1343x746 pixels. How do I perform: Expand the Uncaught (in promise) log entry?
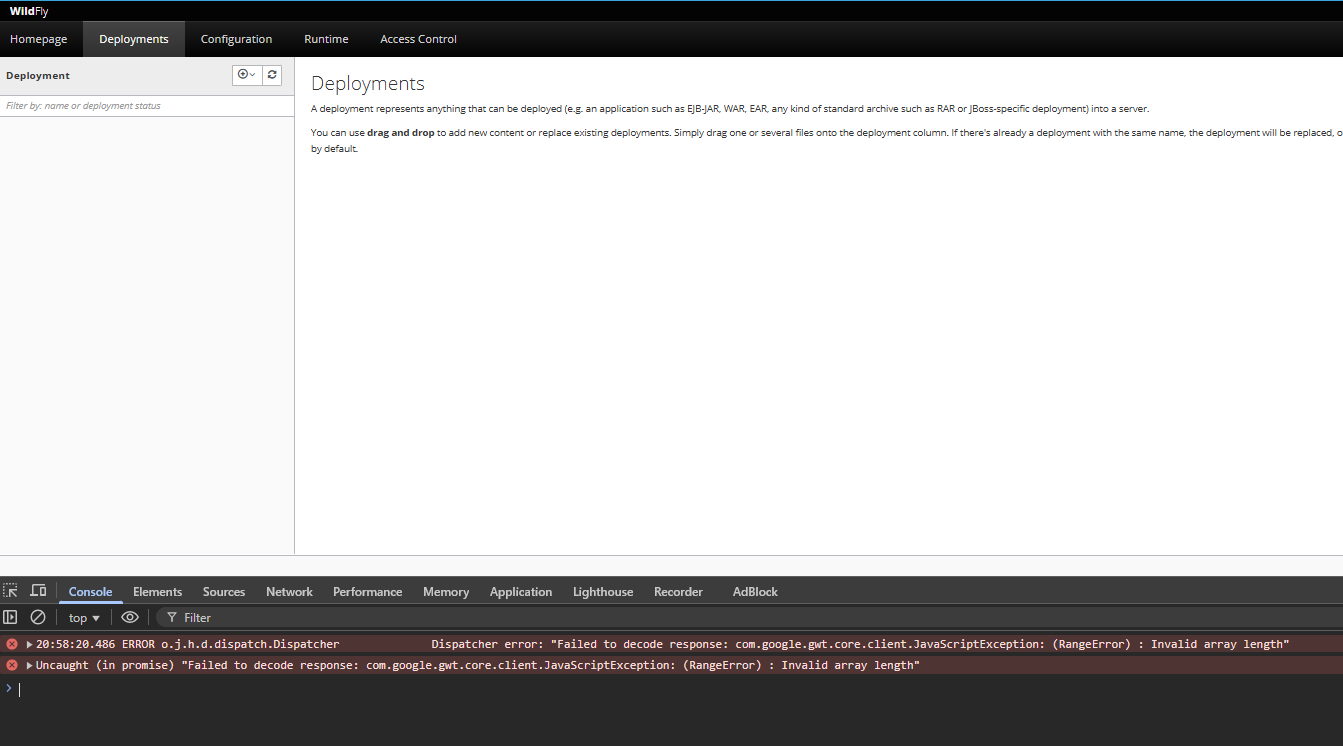[x=30, y=665]
